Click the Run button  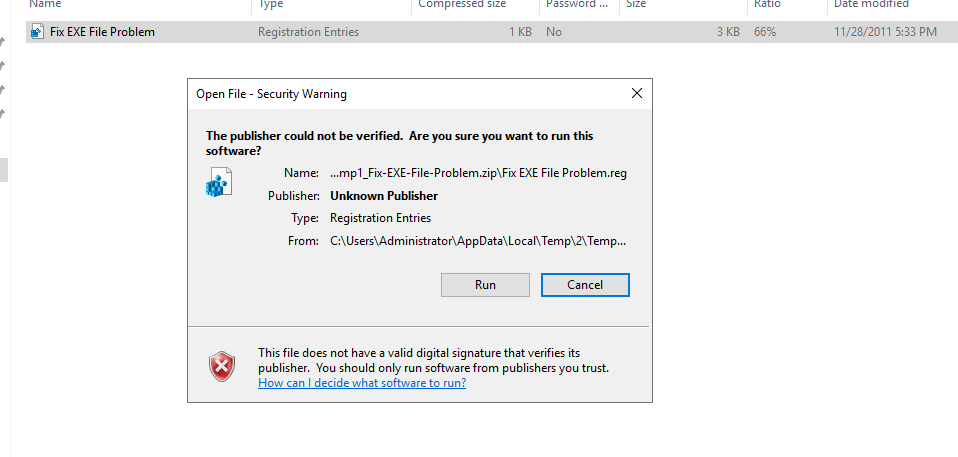485,285
